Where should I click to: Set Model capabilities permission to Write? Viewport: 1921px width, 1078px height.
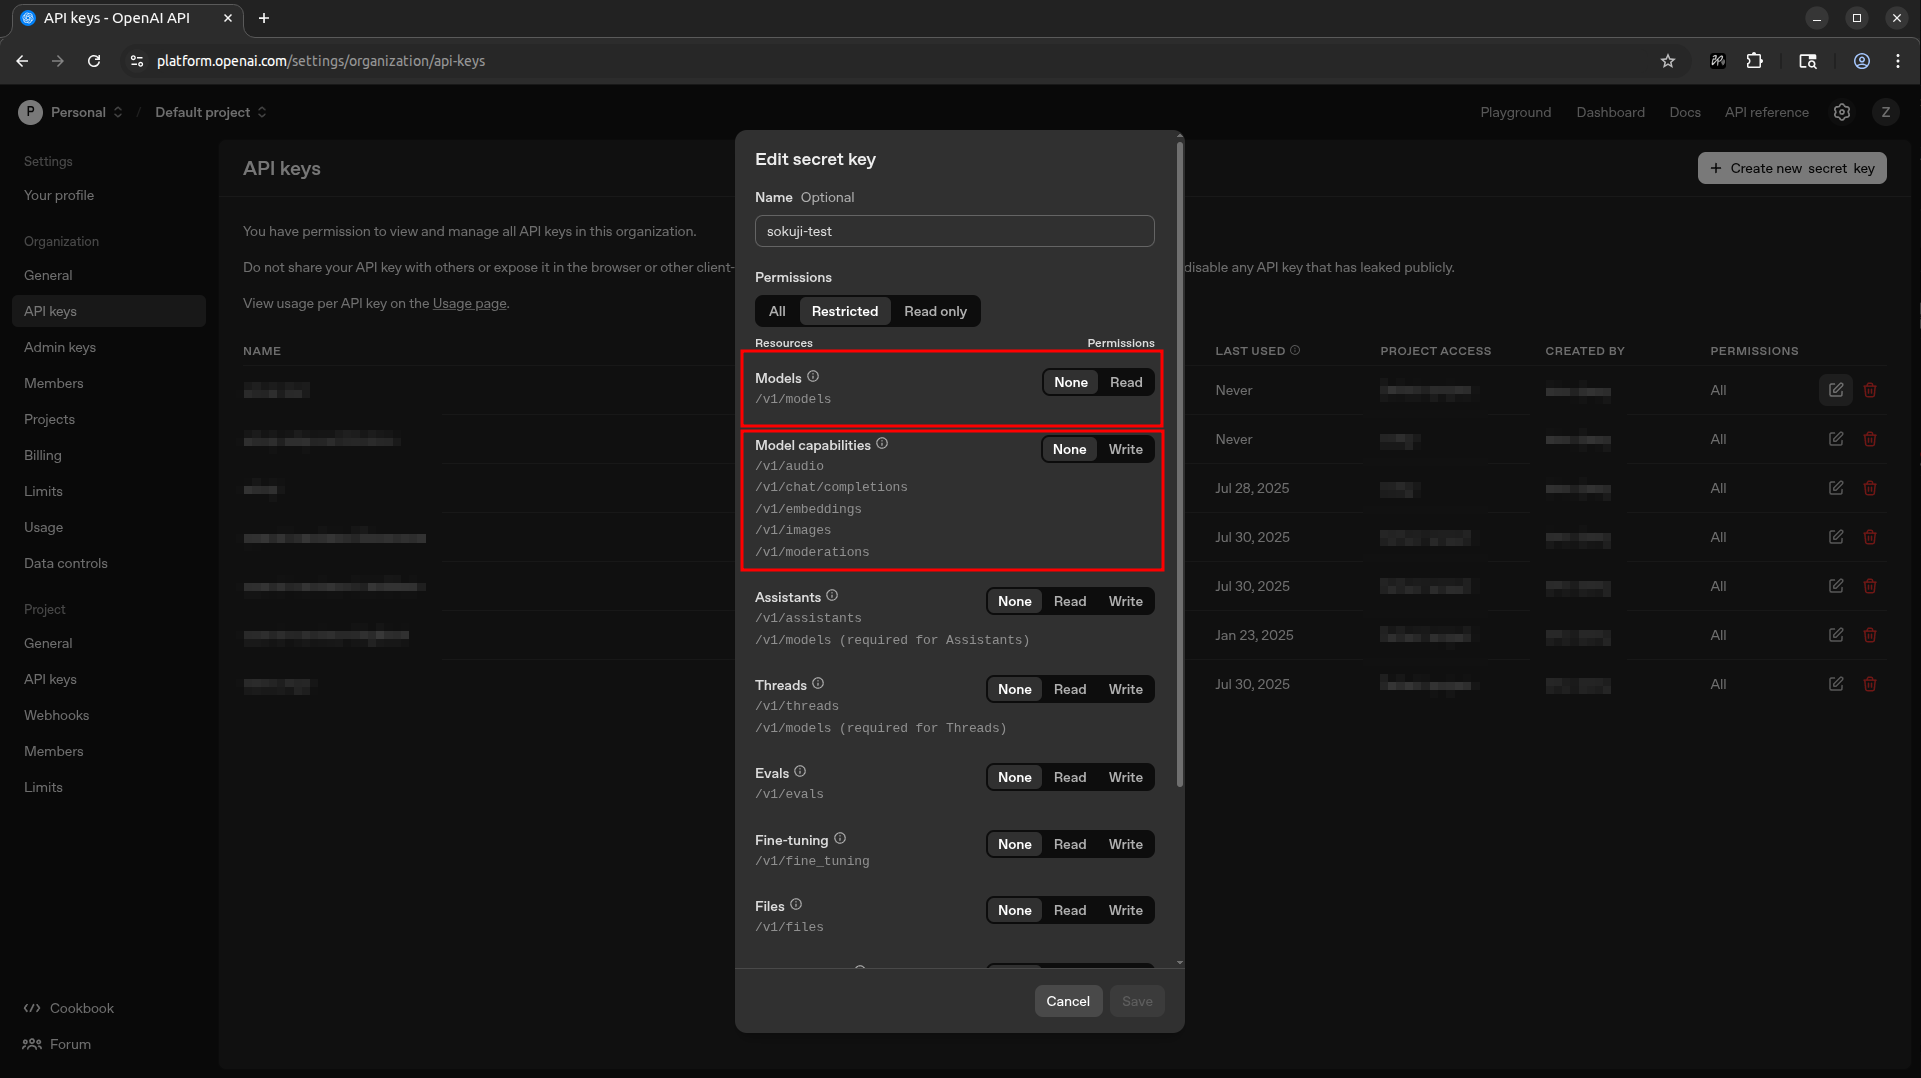(1125, 449)
